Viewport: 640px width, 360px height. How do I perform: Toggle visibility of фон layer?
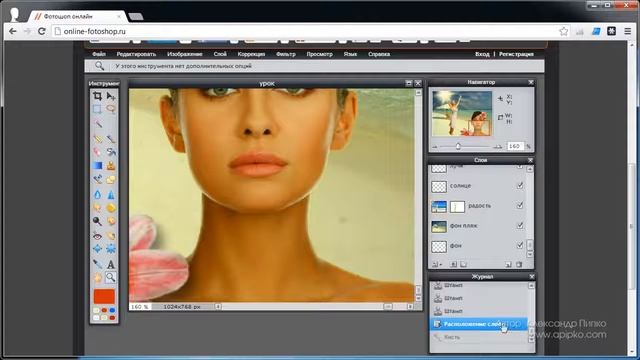(520, 245)
